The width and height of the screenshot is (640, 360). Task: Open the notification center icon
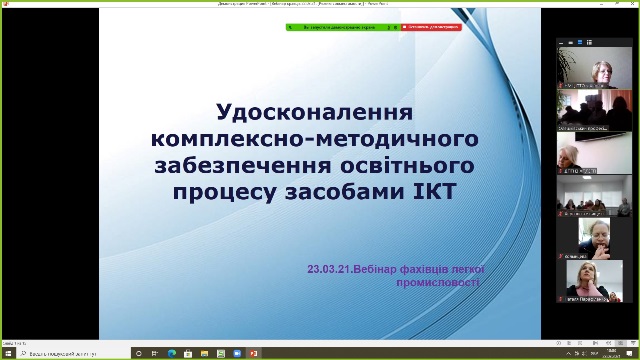pyautogui.click(x=630, y=353)
